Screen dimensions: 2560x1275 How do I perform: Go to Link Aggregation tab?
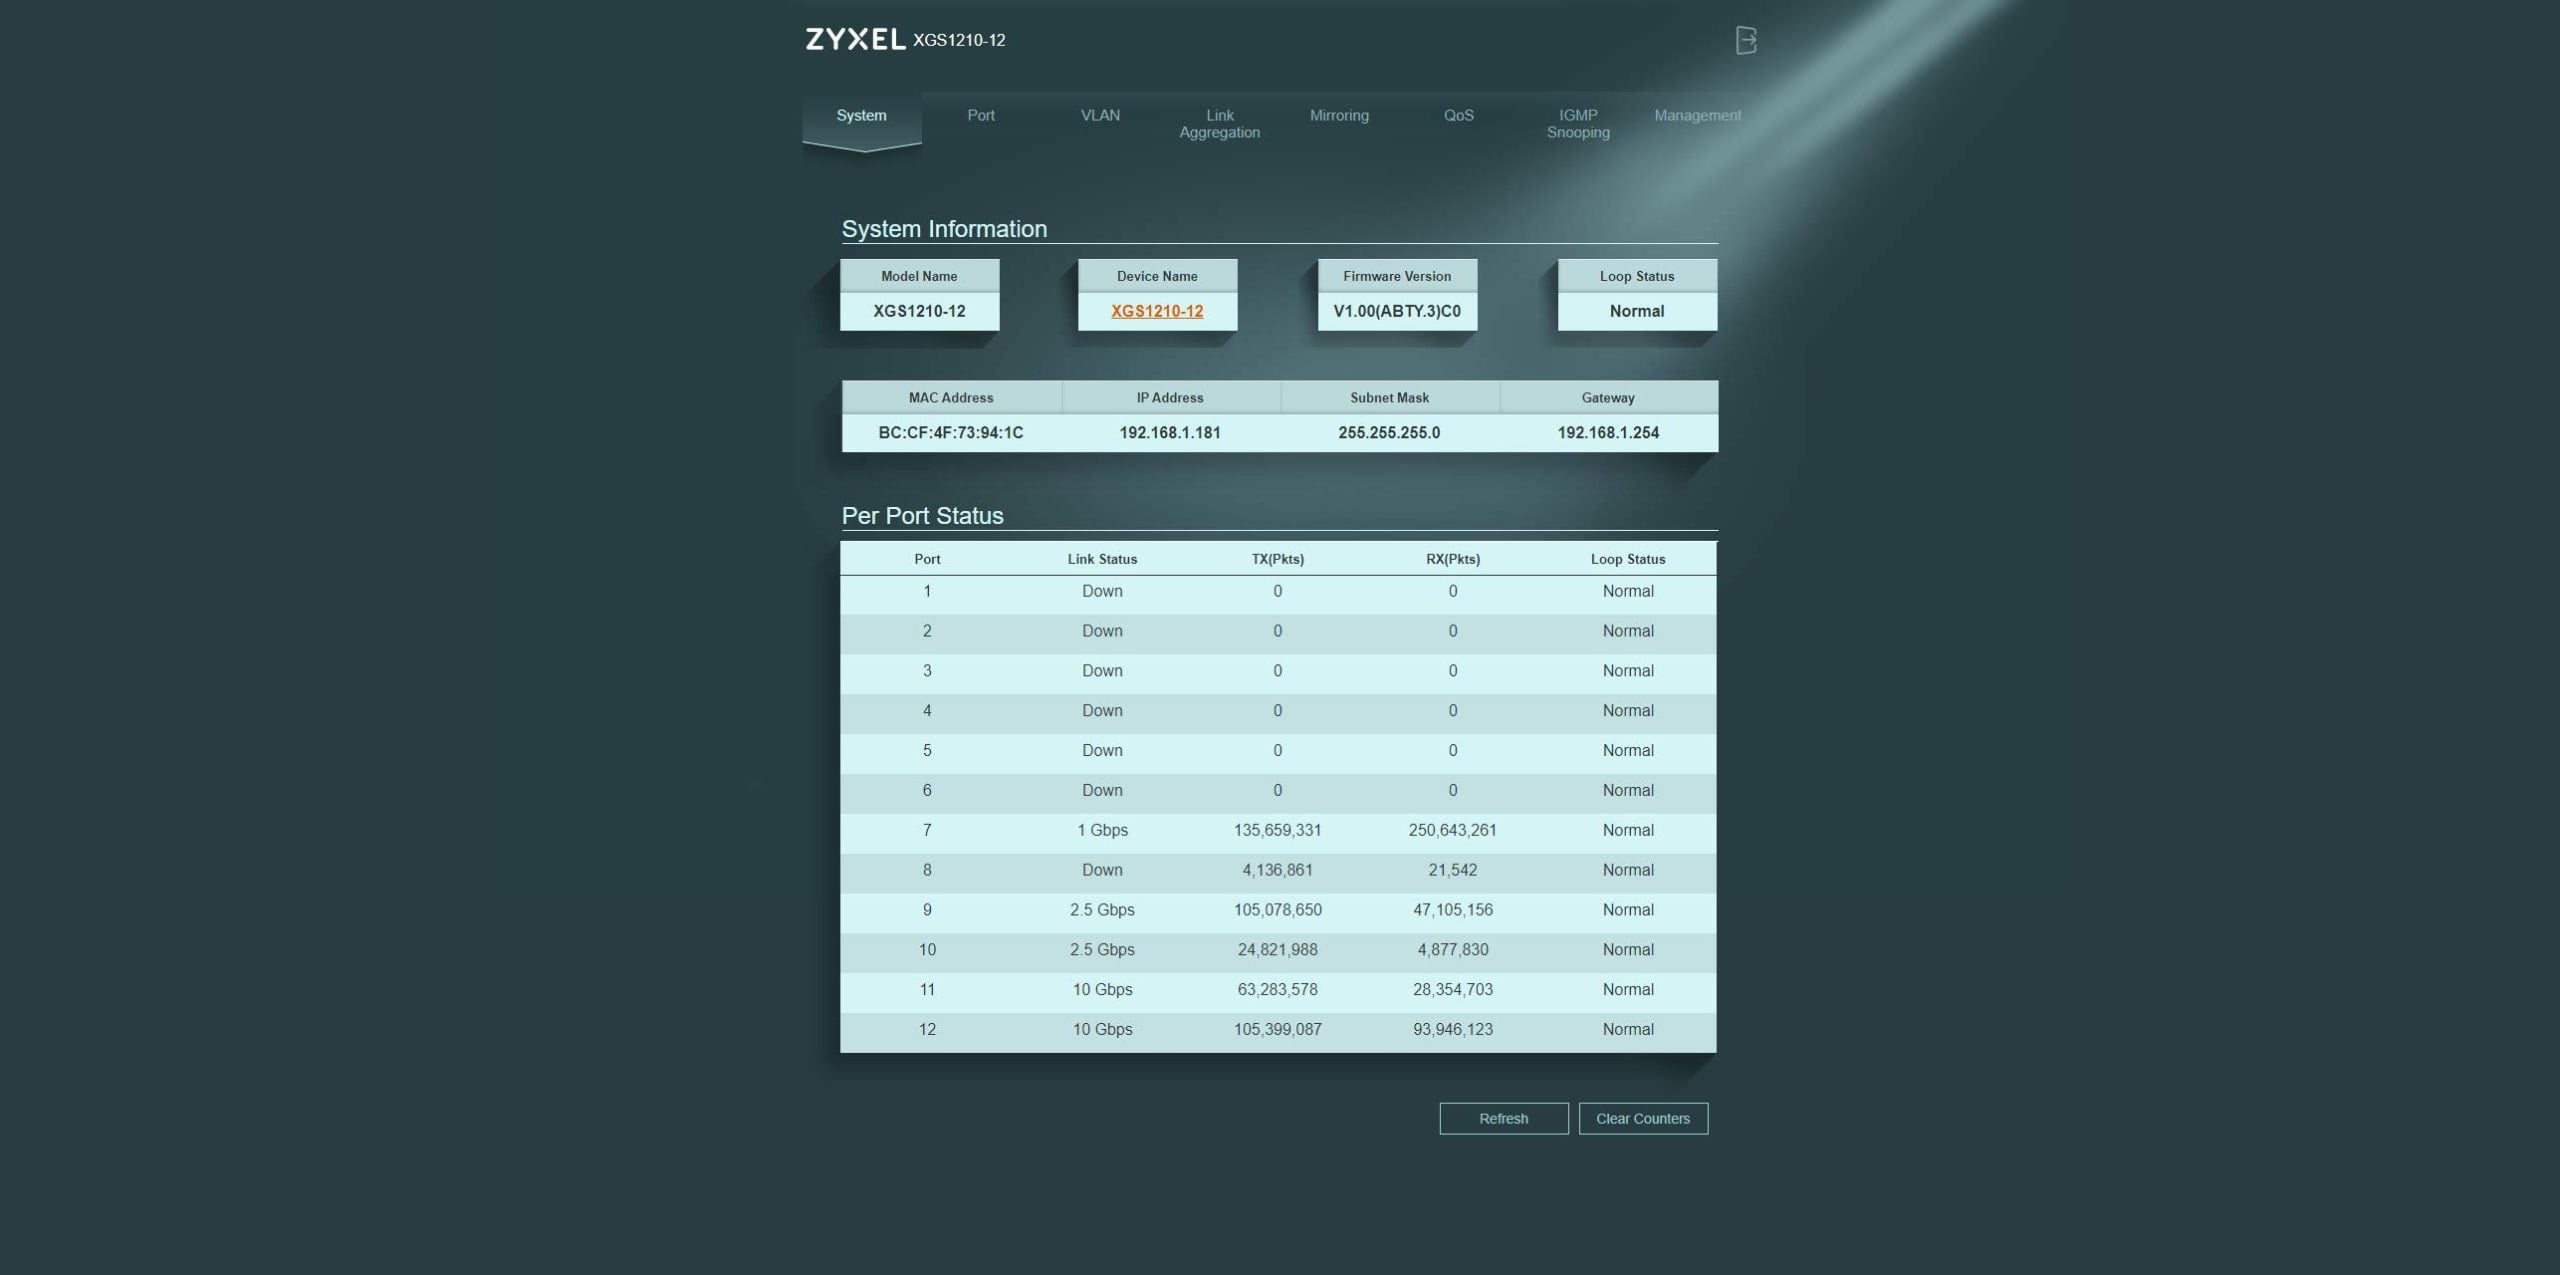1219,124
